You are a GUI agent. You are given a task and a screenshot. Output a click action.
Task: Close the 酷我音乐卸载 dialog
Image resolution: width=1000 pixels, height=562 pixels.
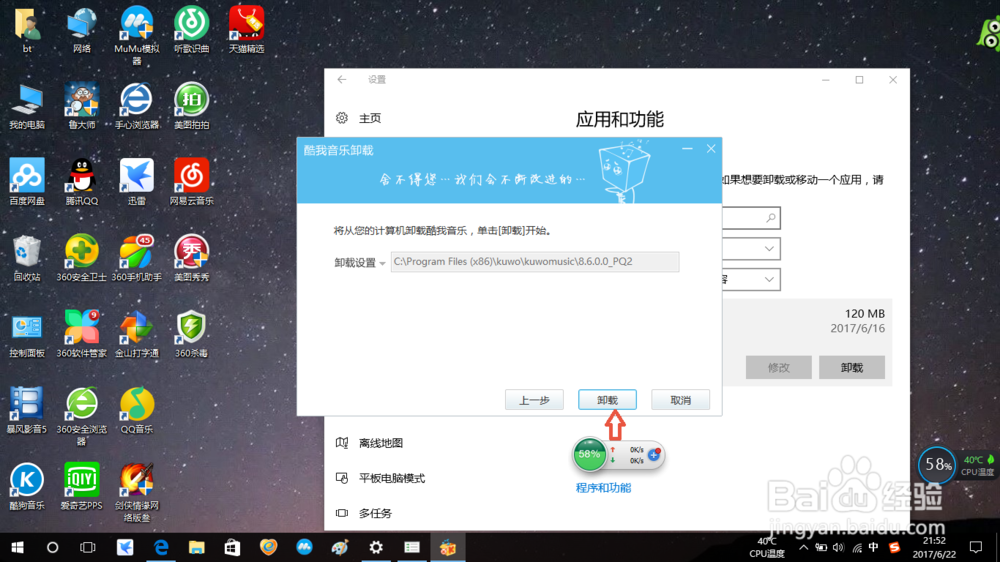(711, 149)
